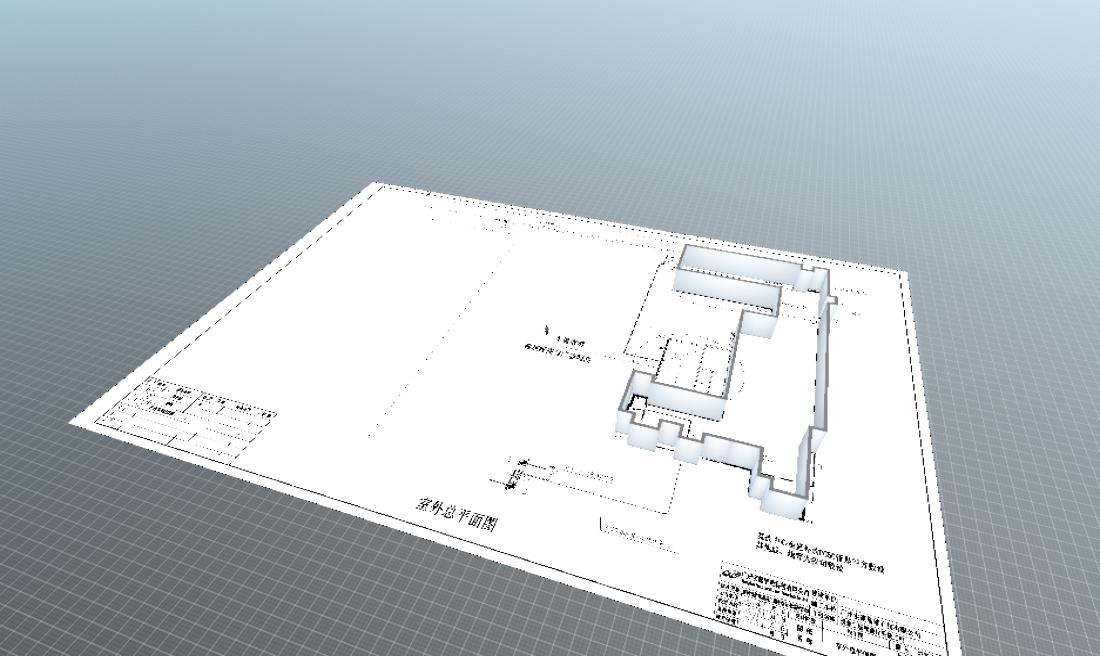Click the red marker left of the building

coord(546,327)
